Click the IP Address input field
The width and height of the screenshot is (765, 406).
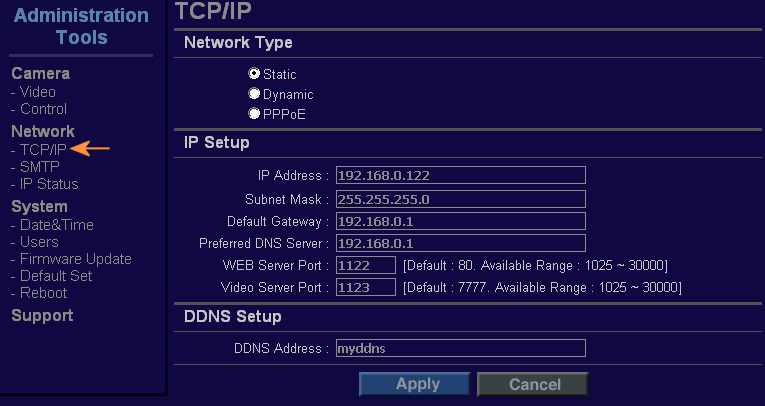(461, 175)
